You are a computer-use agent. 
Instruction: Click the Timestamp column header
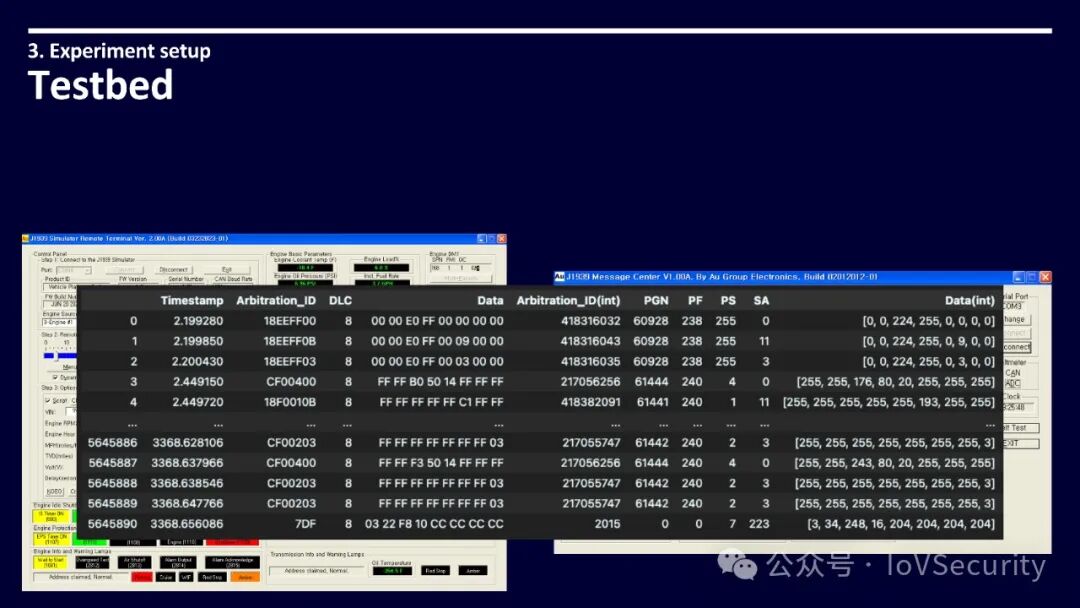click(192, 300)
